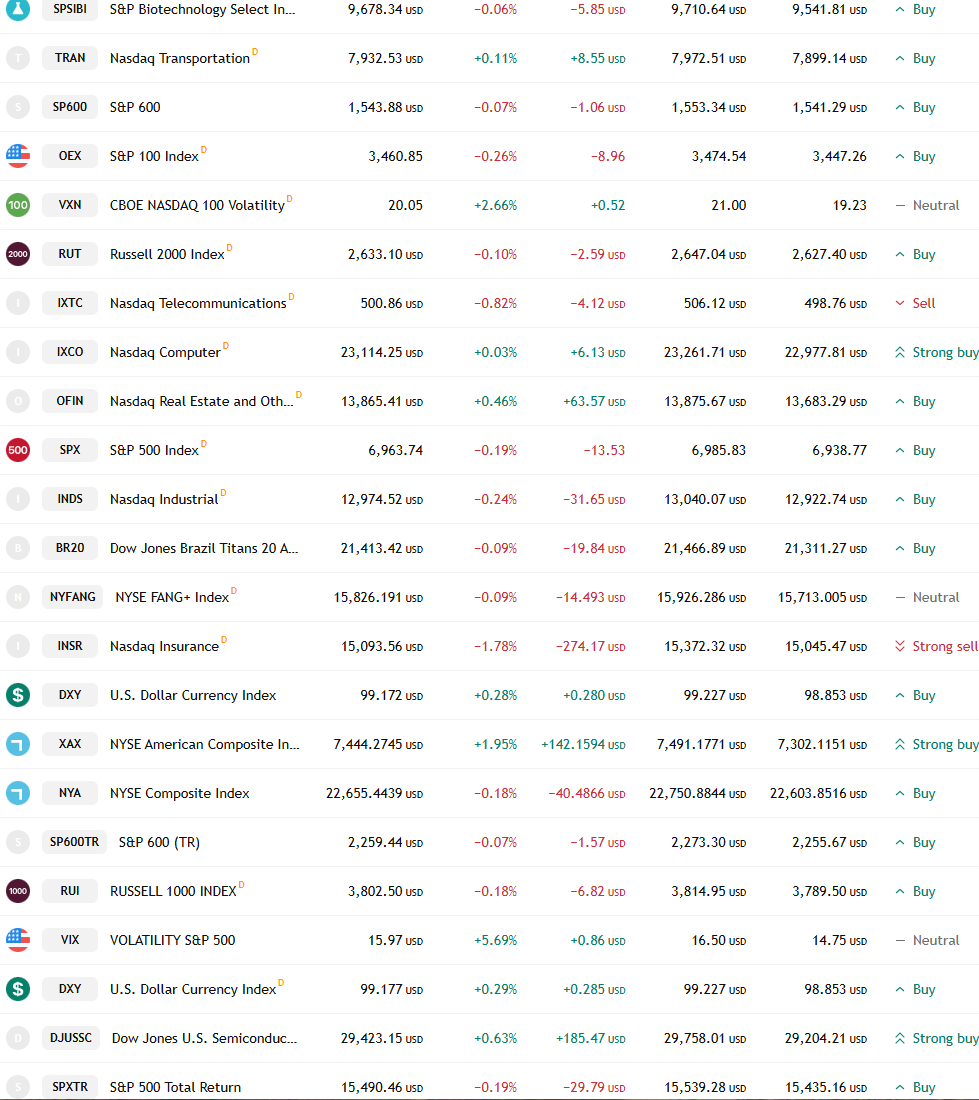Image resolution: width=979 pixels, height=1100 pixels.
Task: Open the NYFANG ticker symbol
Action: 73,597
